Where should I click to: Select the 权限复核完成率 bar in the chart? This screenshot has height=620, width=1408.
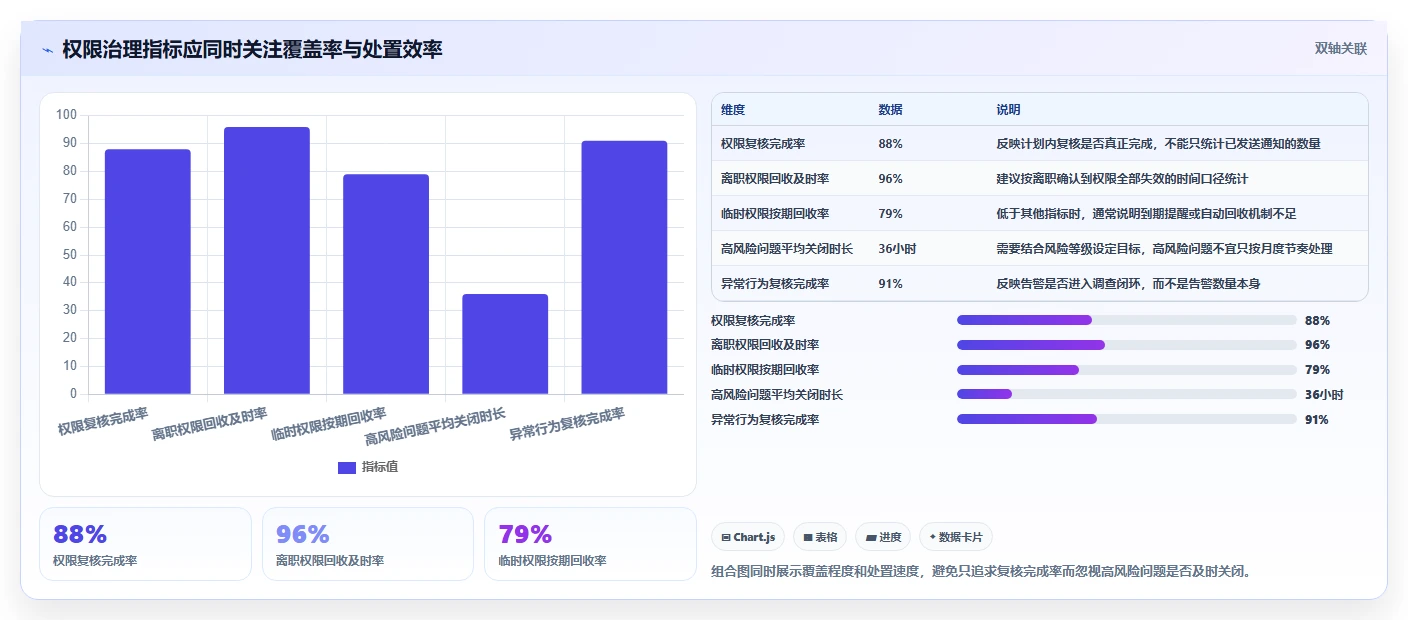[x=148, y=272]
